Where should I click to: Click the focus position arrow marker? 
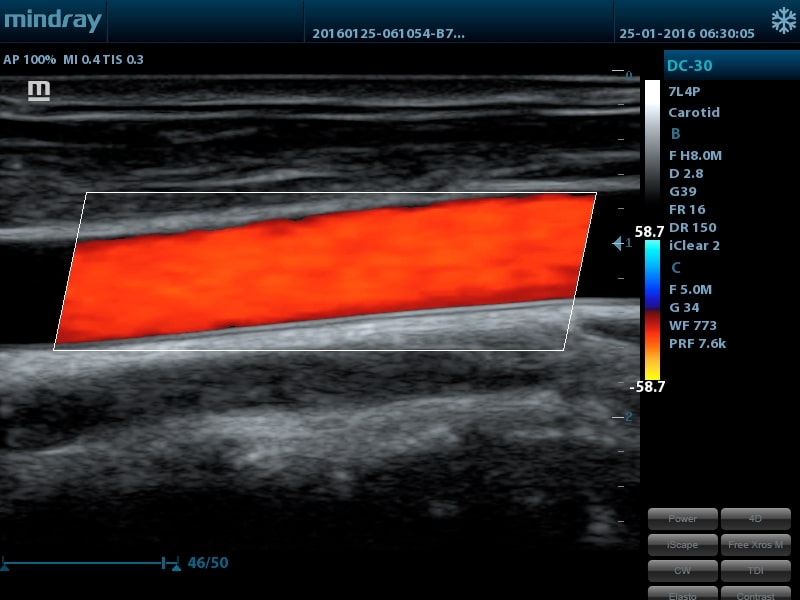click(x=618, y=243)
